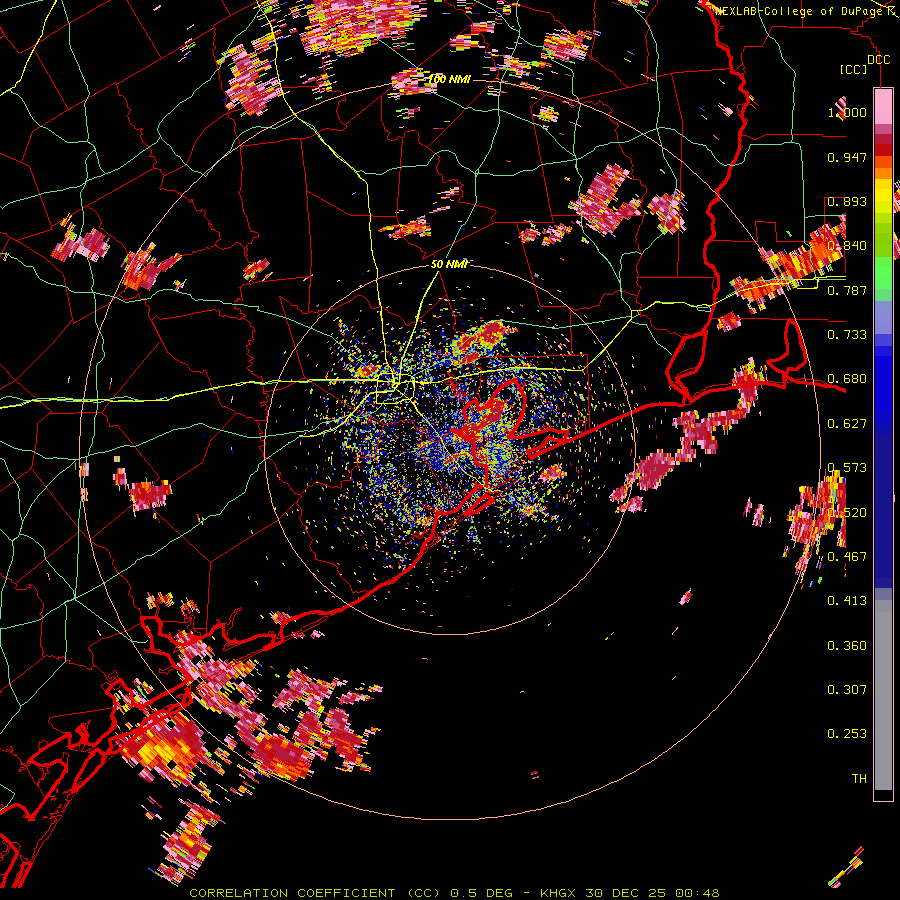Click the 0.627 scale value
900x900 pixels.
[x=847, y=424]
